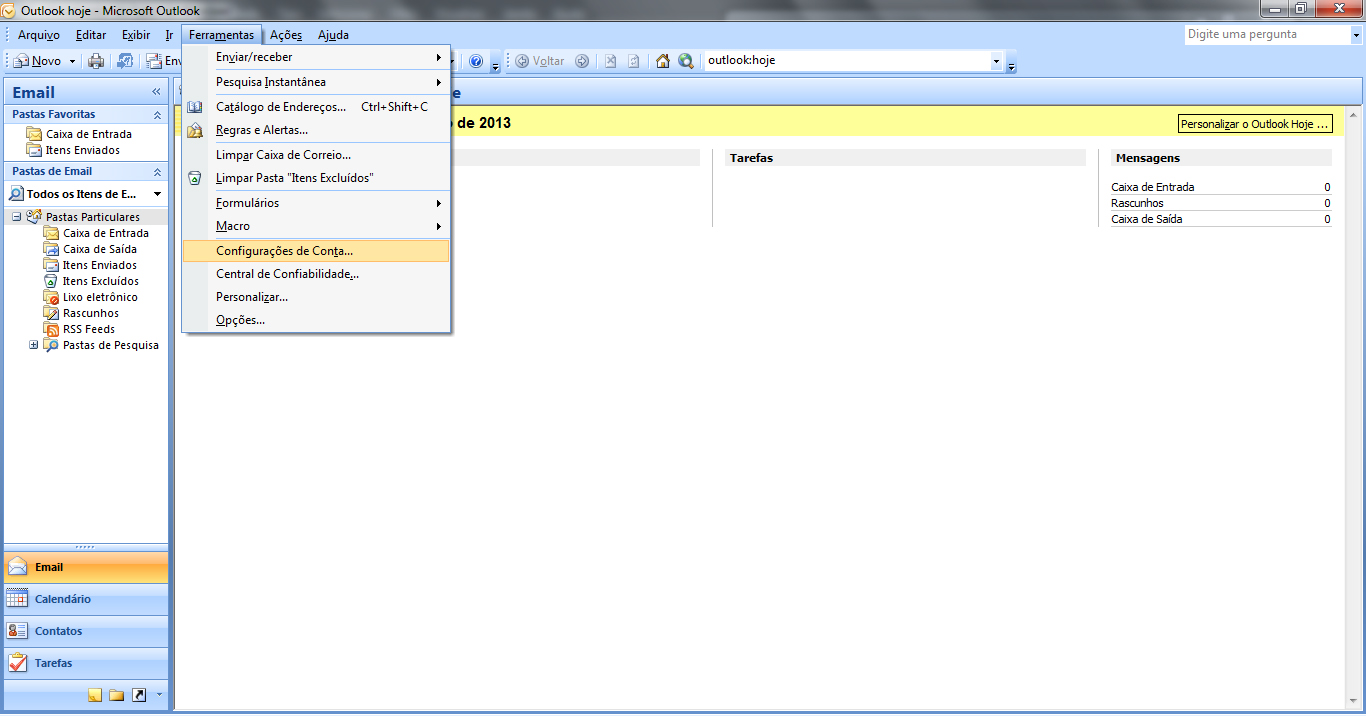Open Folder List via bottom folder icon
The width and height of the screenshot is (1366, 716).
(x=116, y=695)
